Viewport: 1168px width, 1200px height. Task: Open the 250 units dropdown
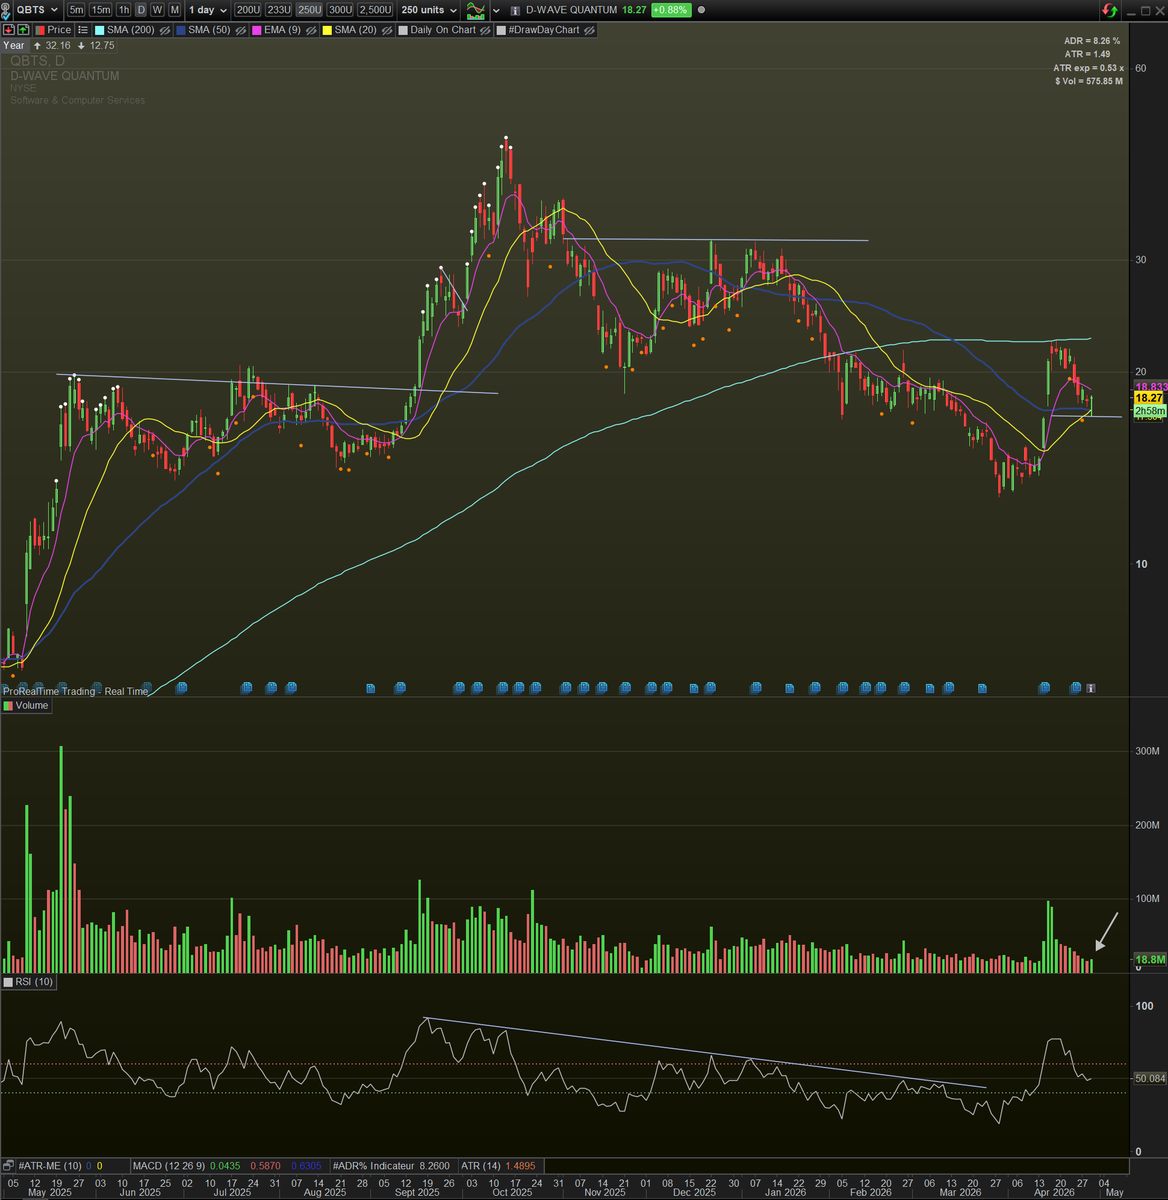429,10
